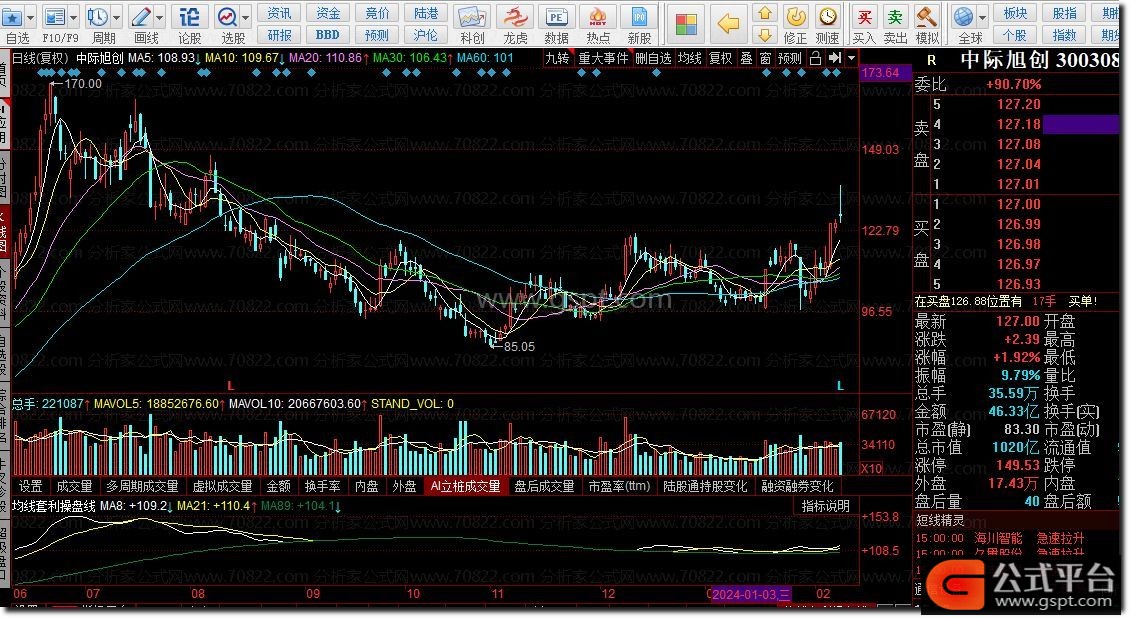
Task: Click the 2024-01-03 date marker on timeline
Action: 750,594
